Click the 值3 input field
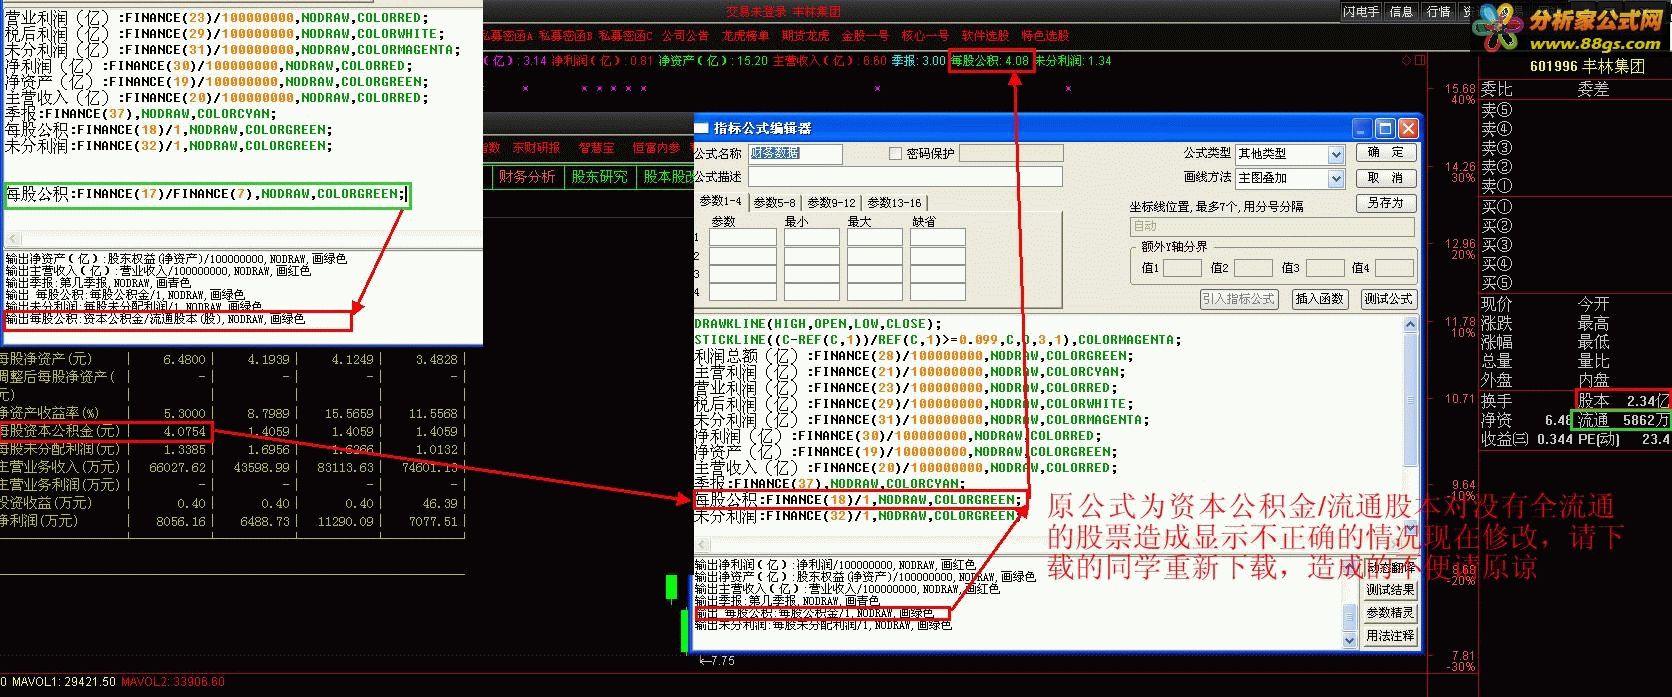Screen dimensions: 1672x697 coord(1325,268)
